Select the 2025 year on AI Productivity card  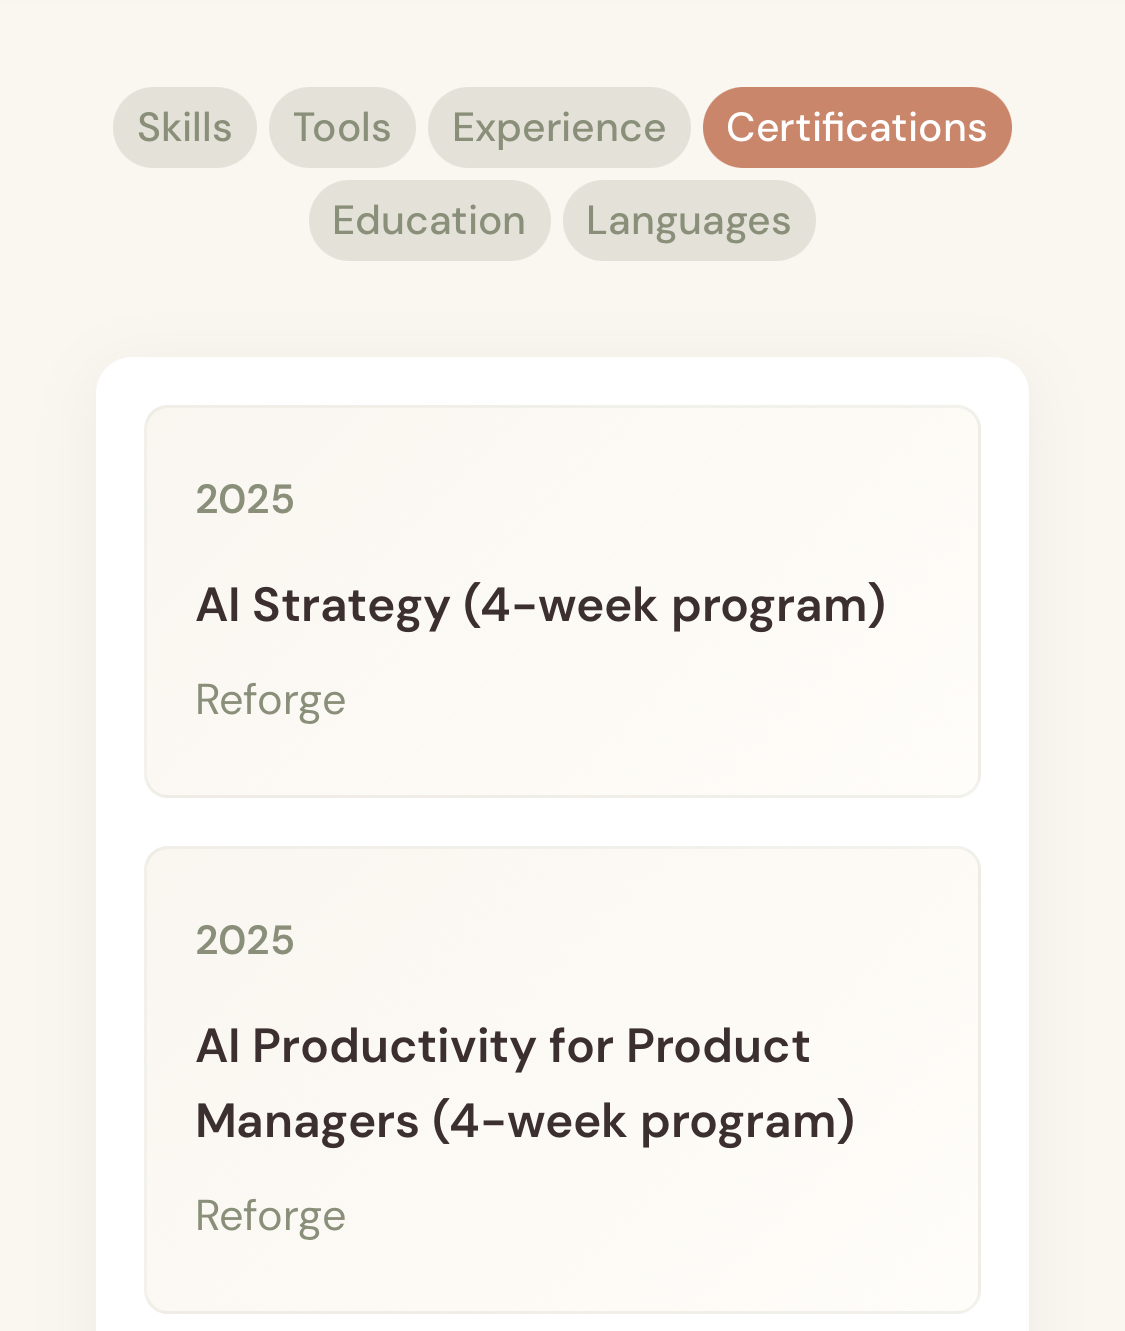click(245, 940)
